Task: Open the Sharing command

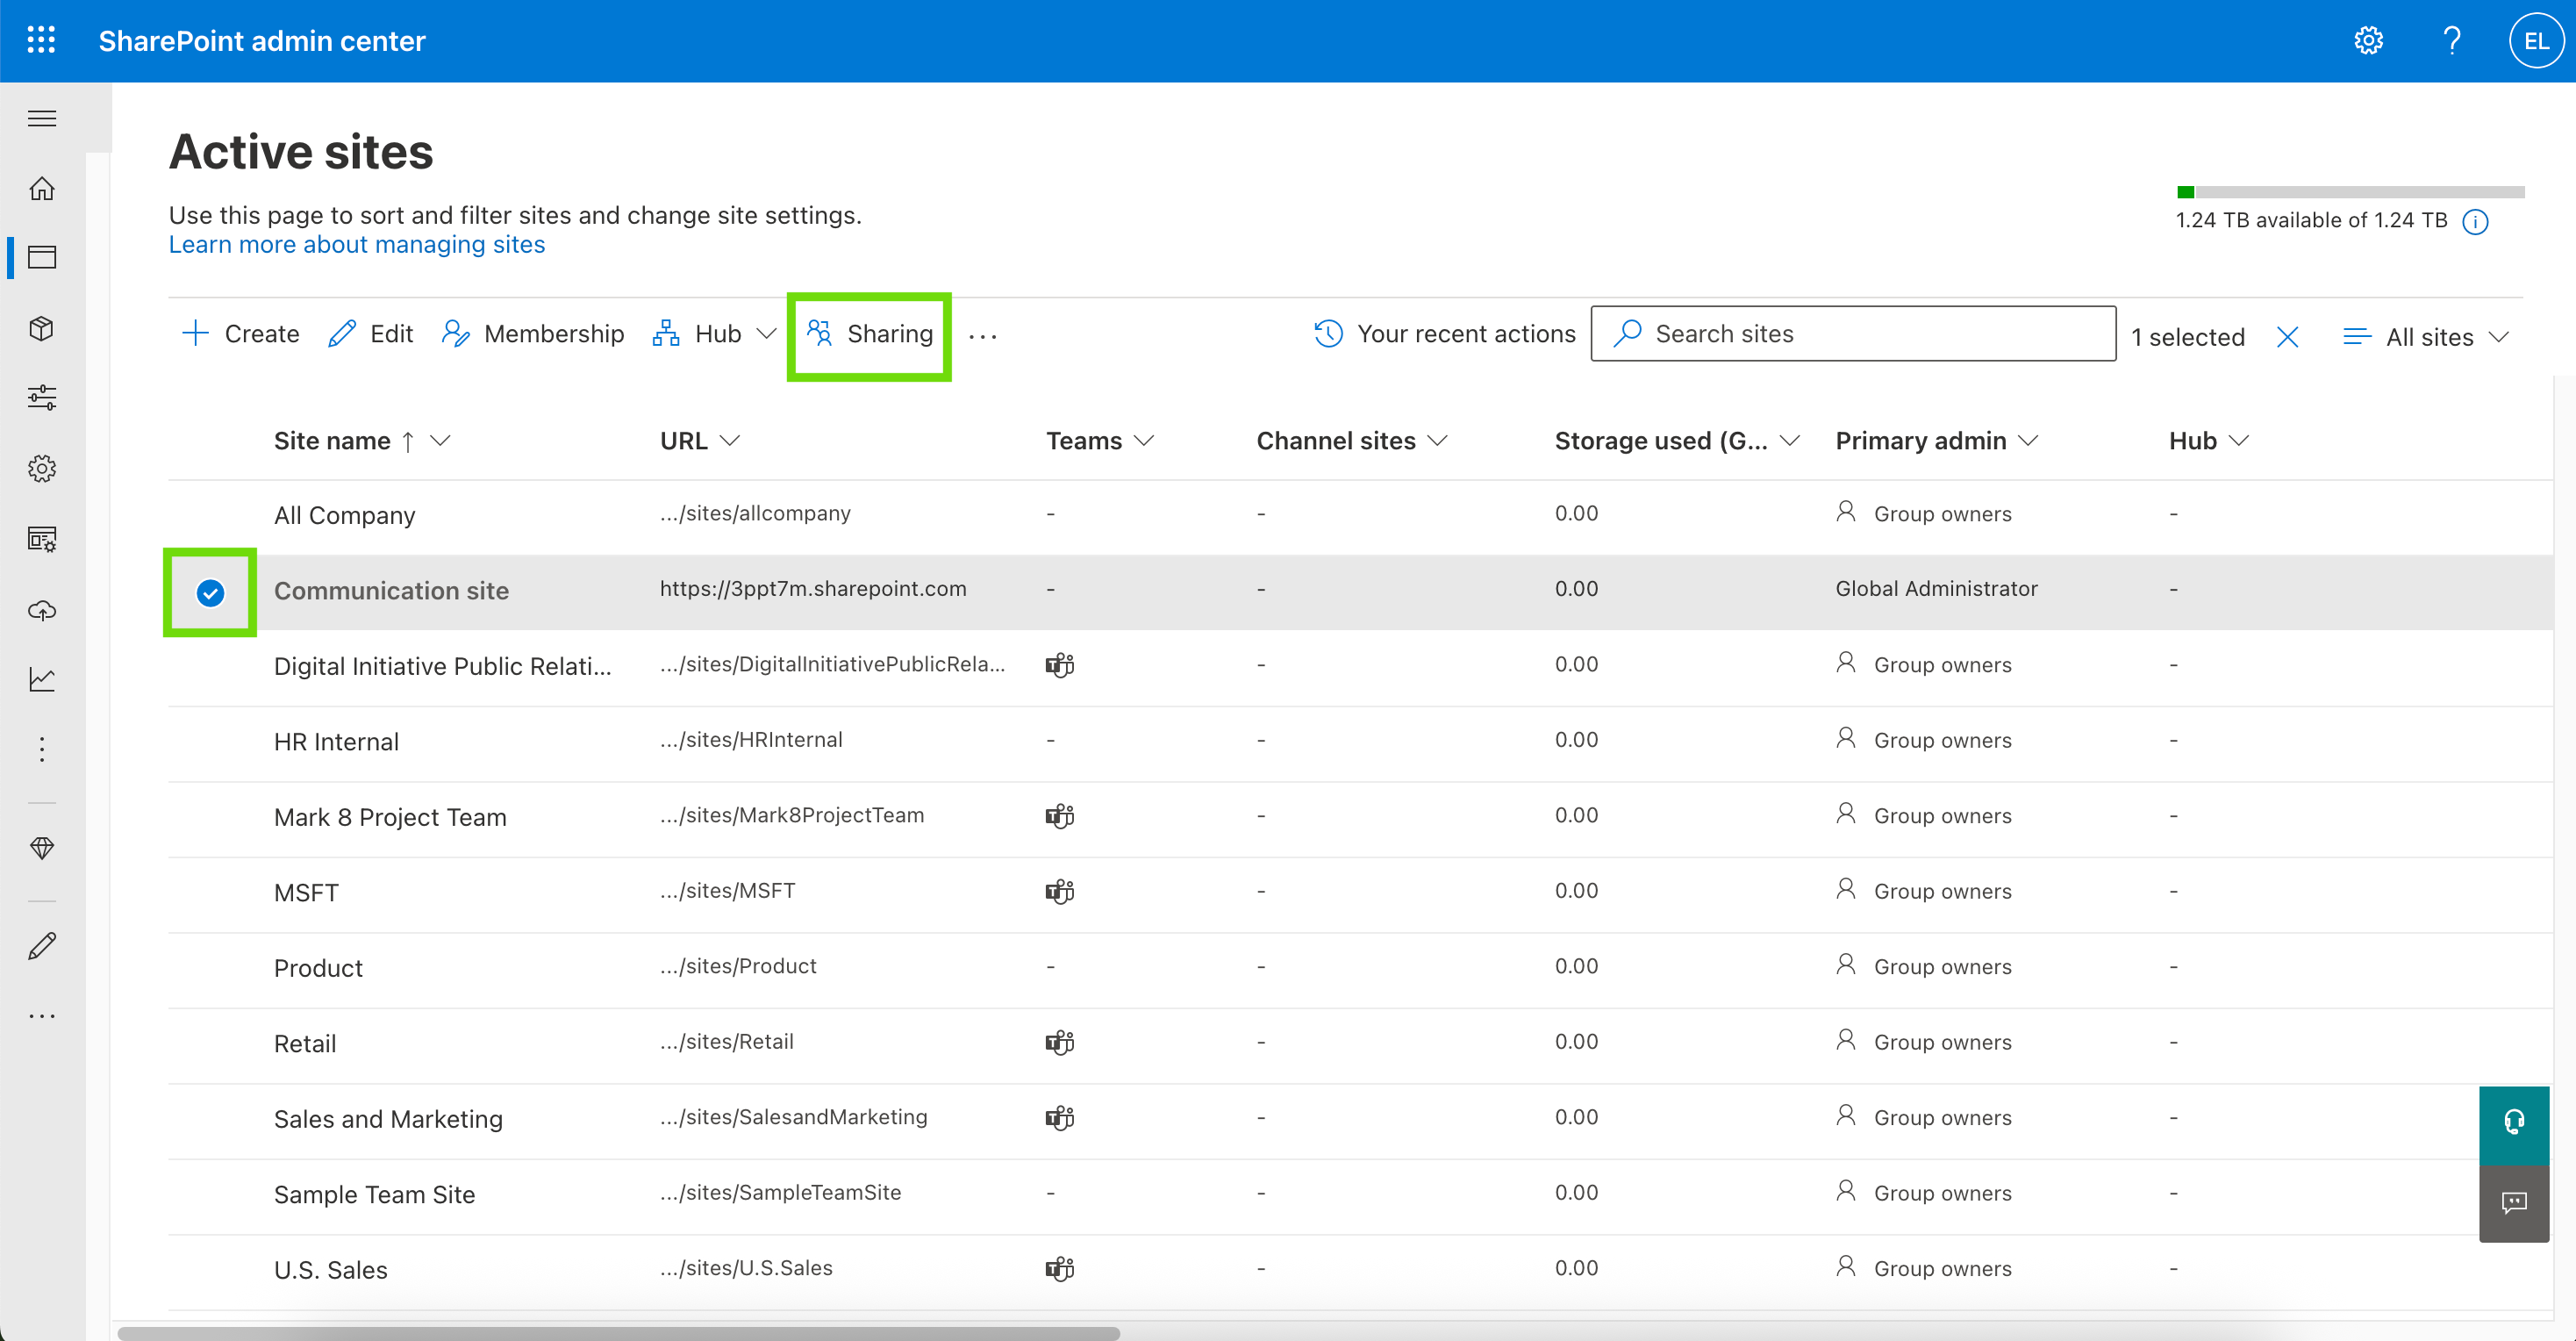Action: (869, 334)
